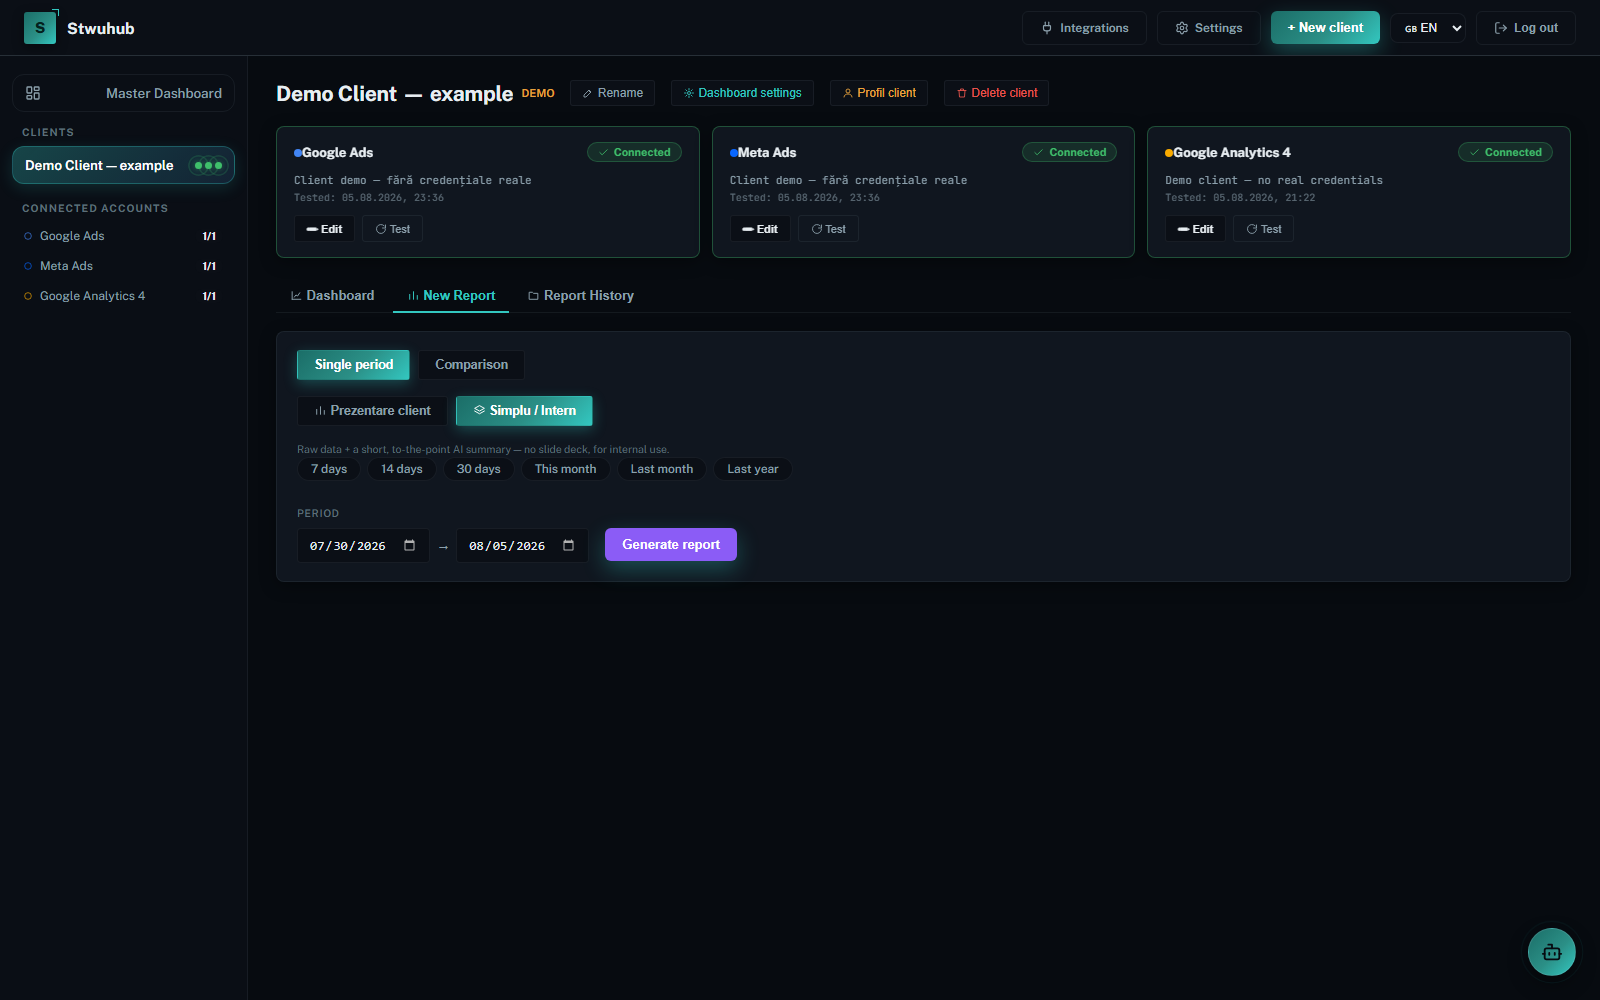The width and height of the screenshot is (1600, 1000).
Task: Select the 14 days preset
Action: pos(402,469)
